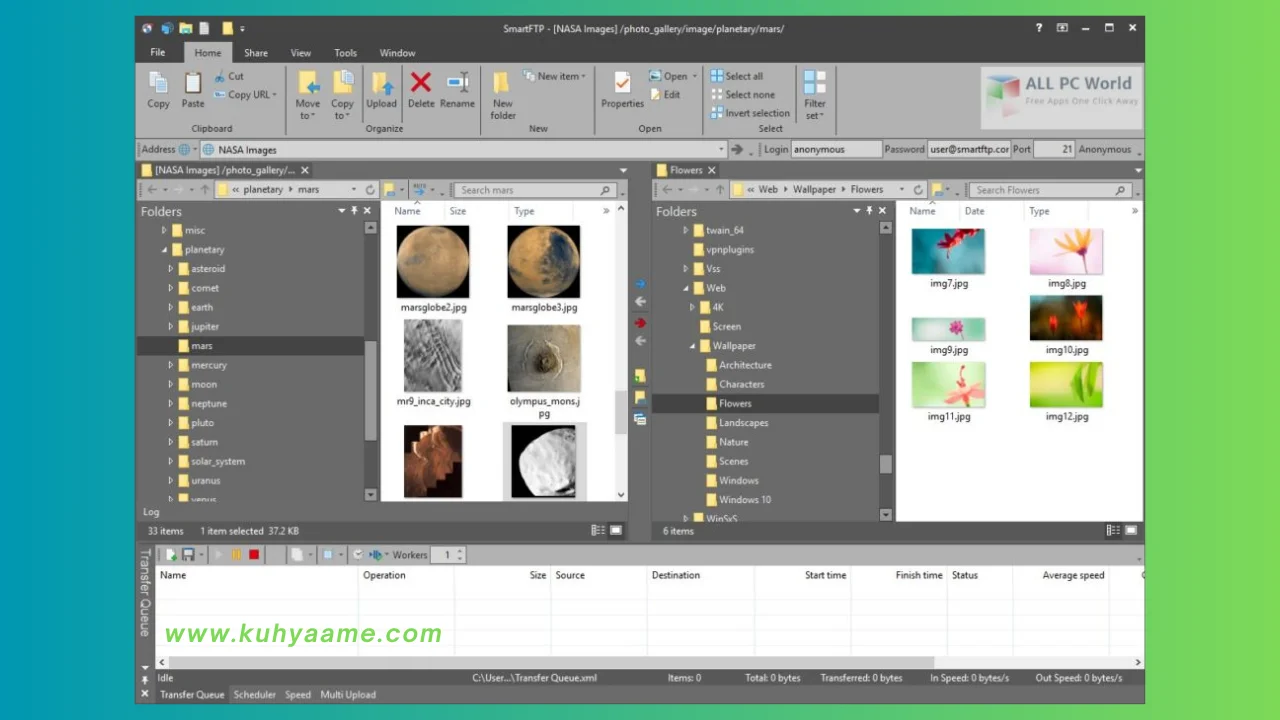Viewport: 1280px width, 720px height.
Task: Expand the twain_64 folder in right tree
Action: pyautogui.click(x=686, y=231)
